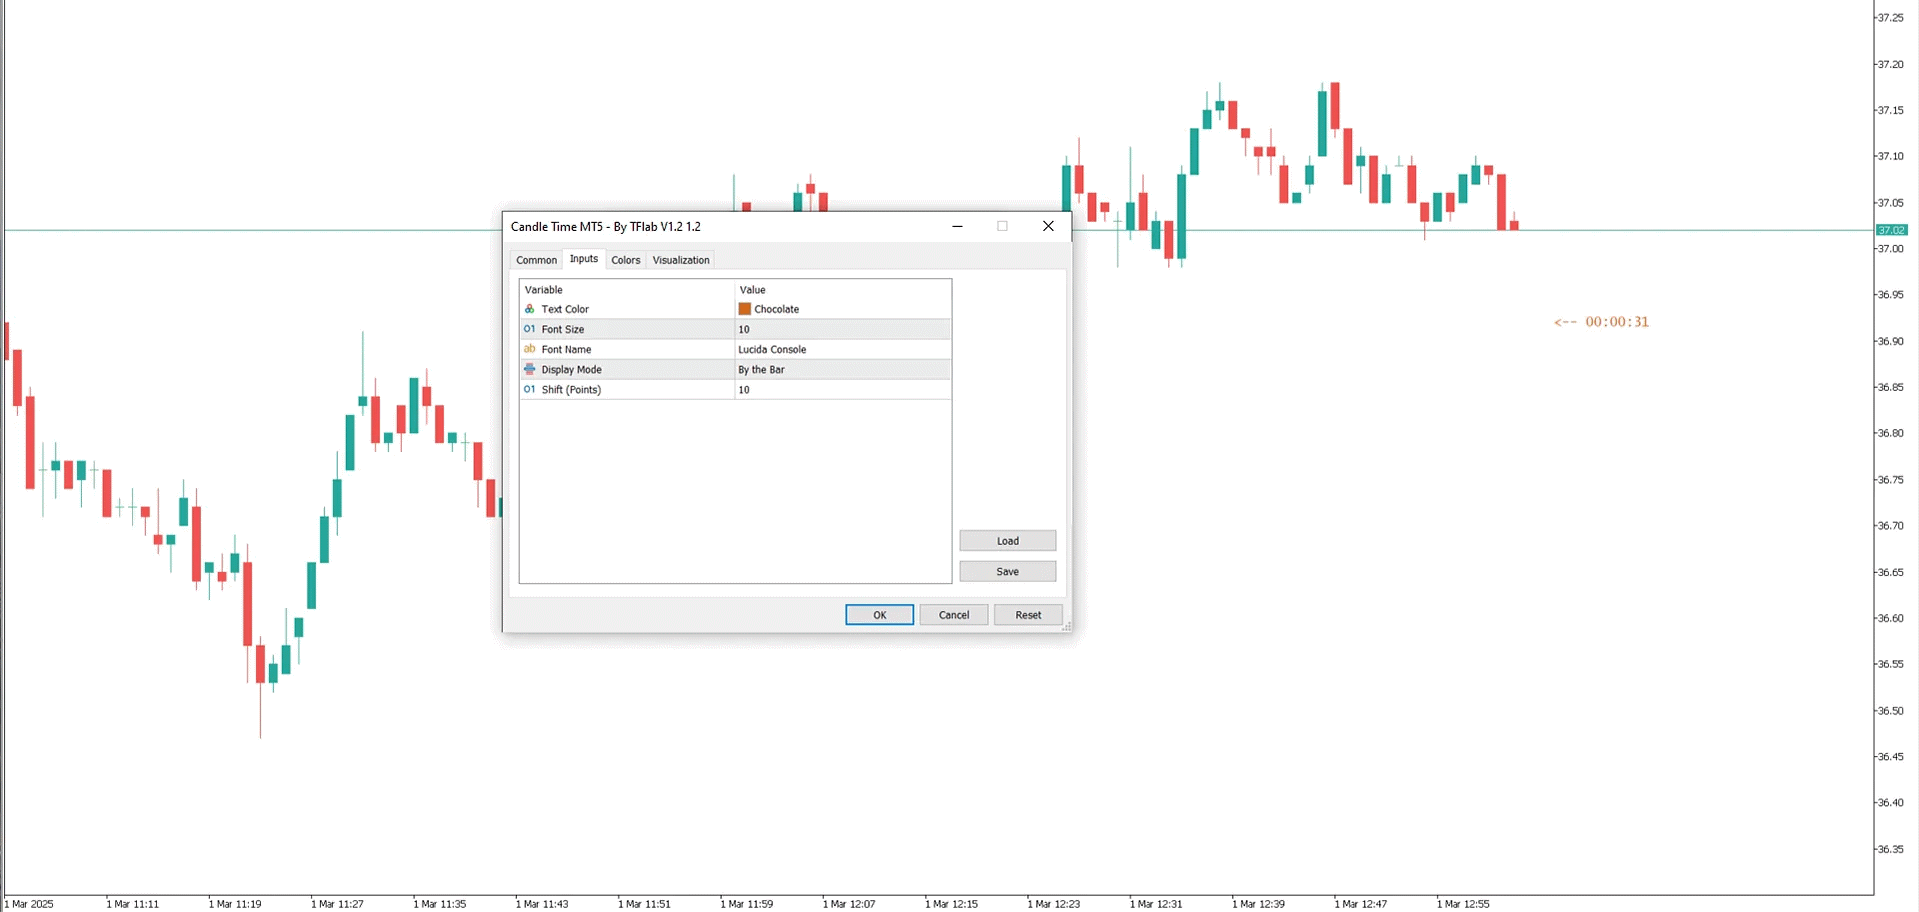Open the Display Mode 'By the Bar' value
The width and height of the screenshot is (1919, 912).
(842, 370)
